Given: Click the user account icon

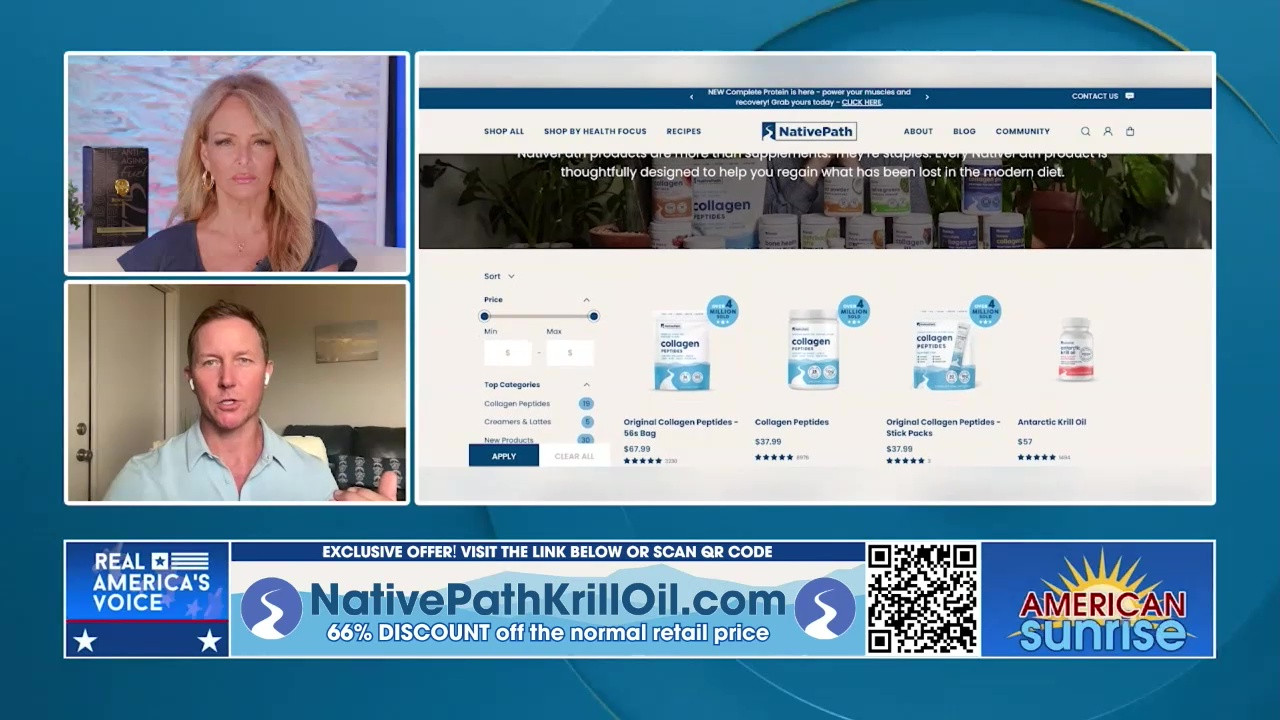Looking at the screenshot, I should 1108,131.
